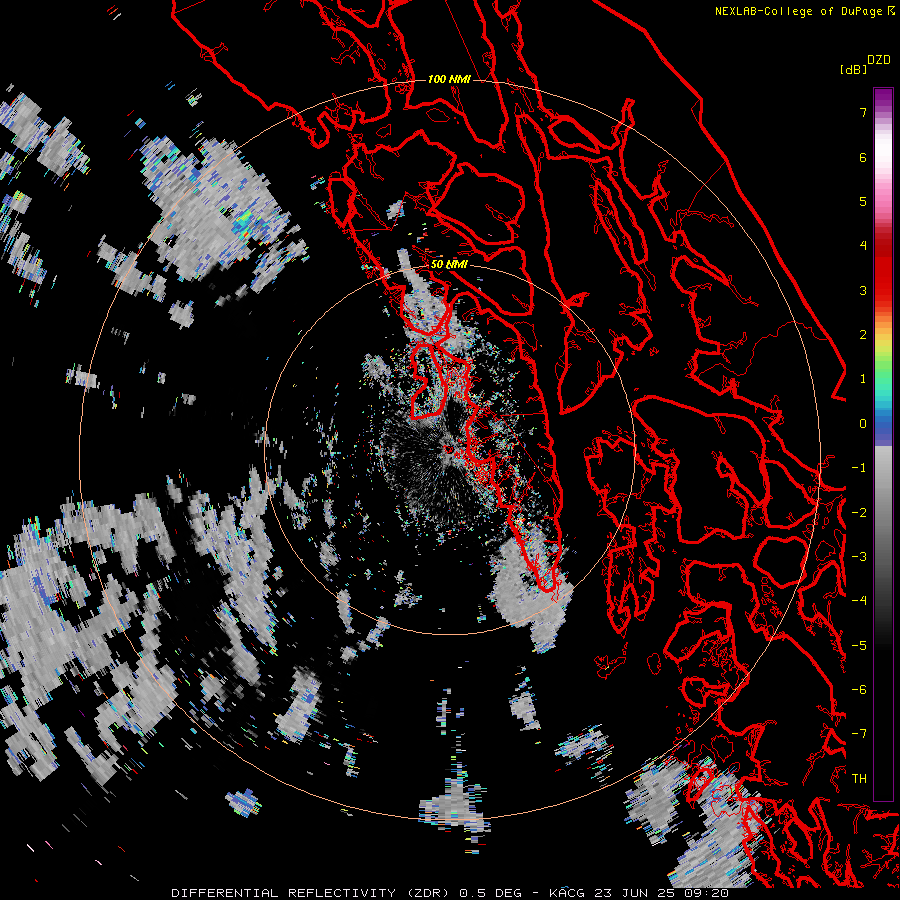
Task: Click the -6 dB tick label
Action: pos(859,690)
